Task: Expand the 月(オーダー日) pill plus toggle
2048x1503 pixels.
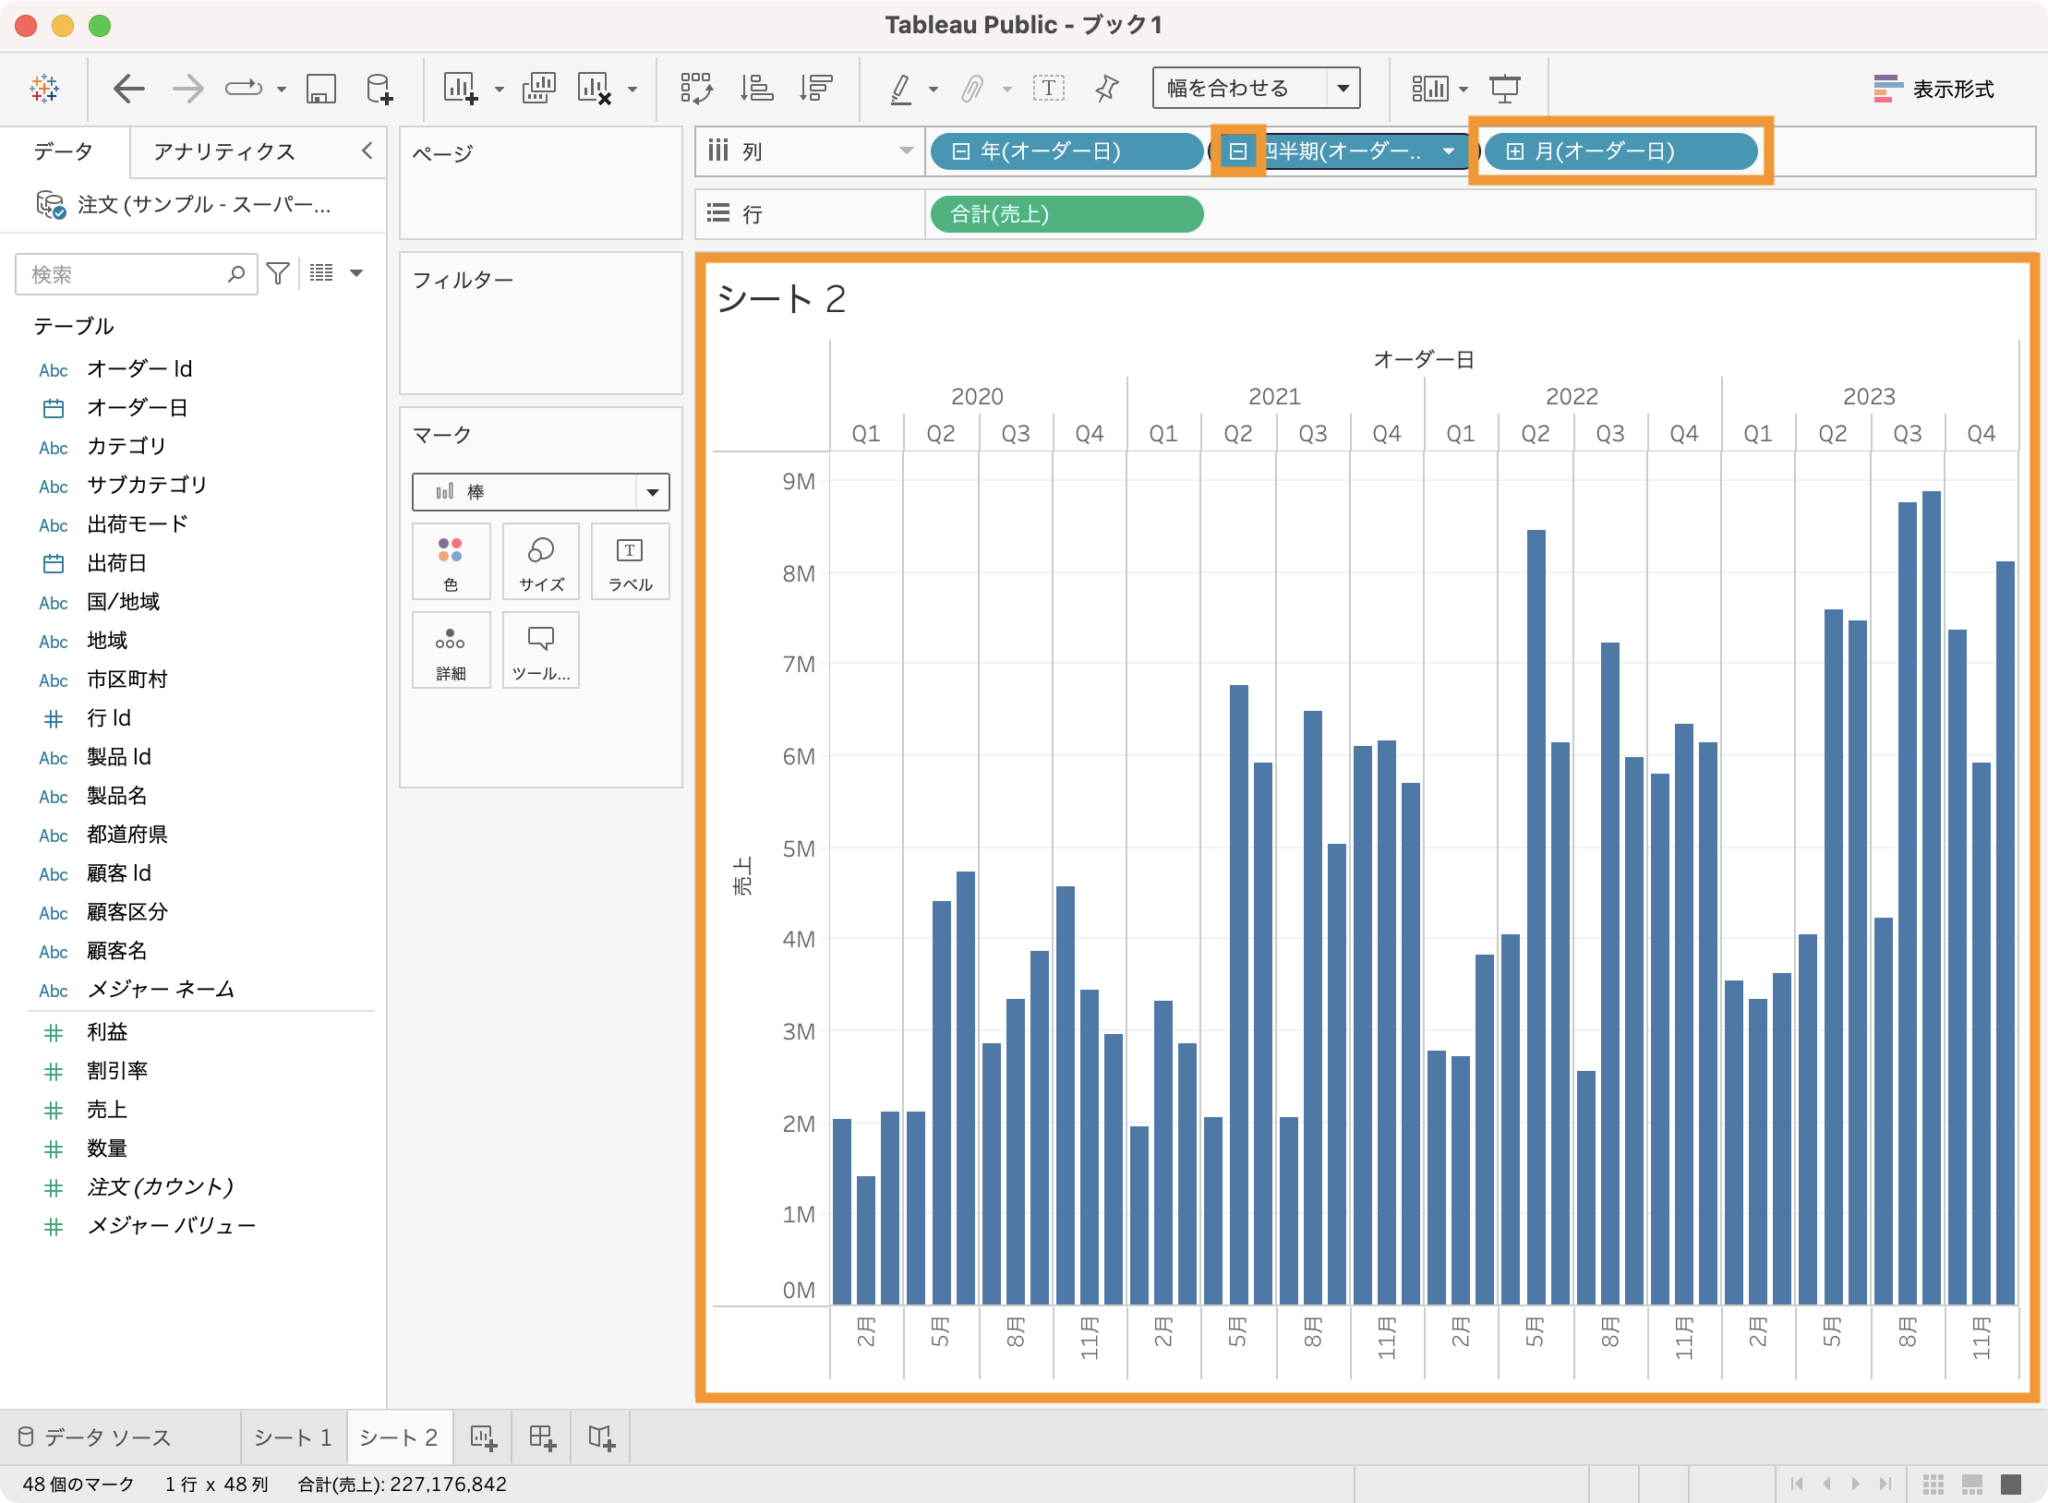Action: point(1514,151)
